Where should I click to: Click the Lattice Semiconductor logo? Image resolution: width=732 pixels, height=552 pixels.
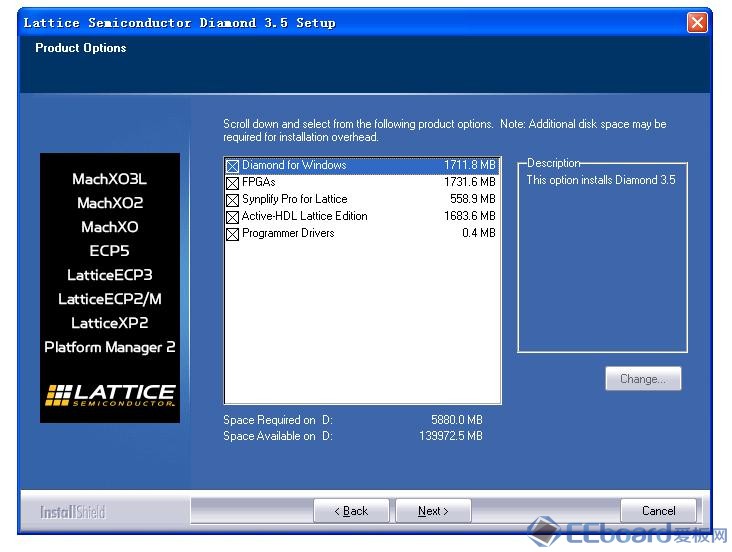coord(110,395)
